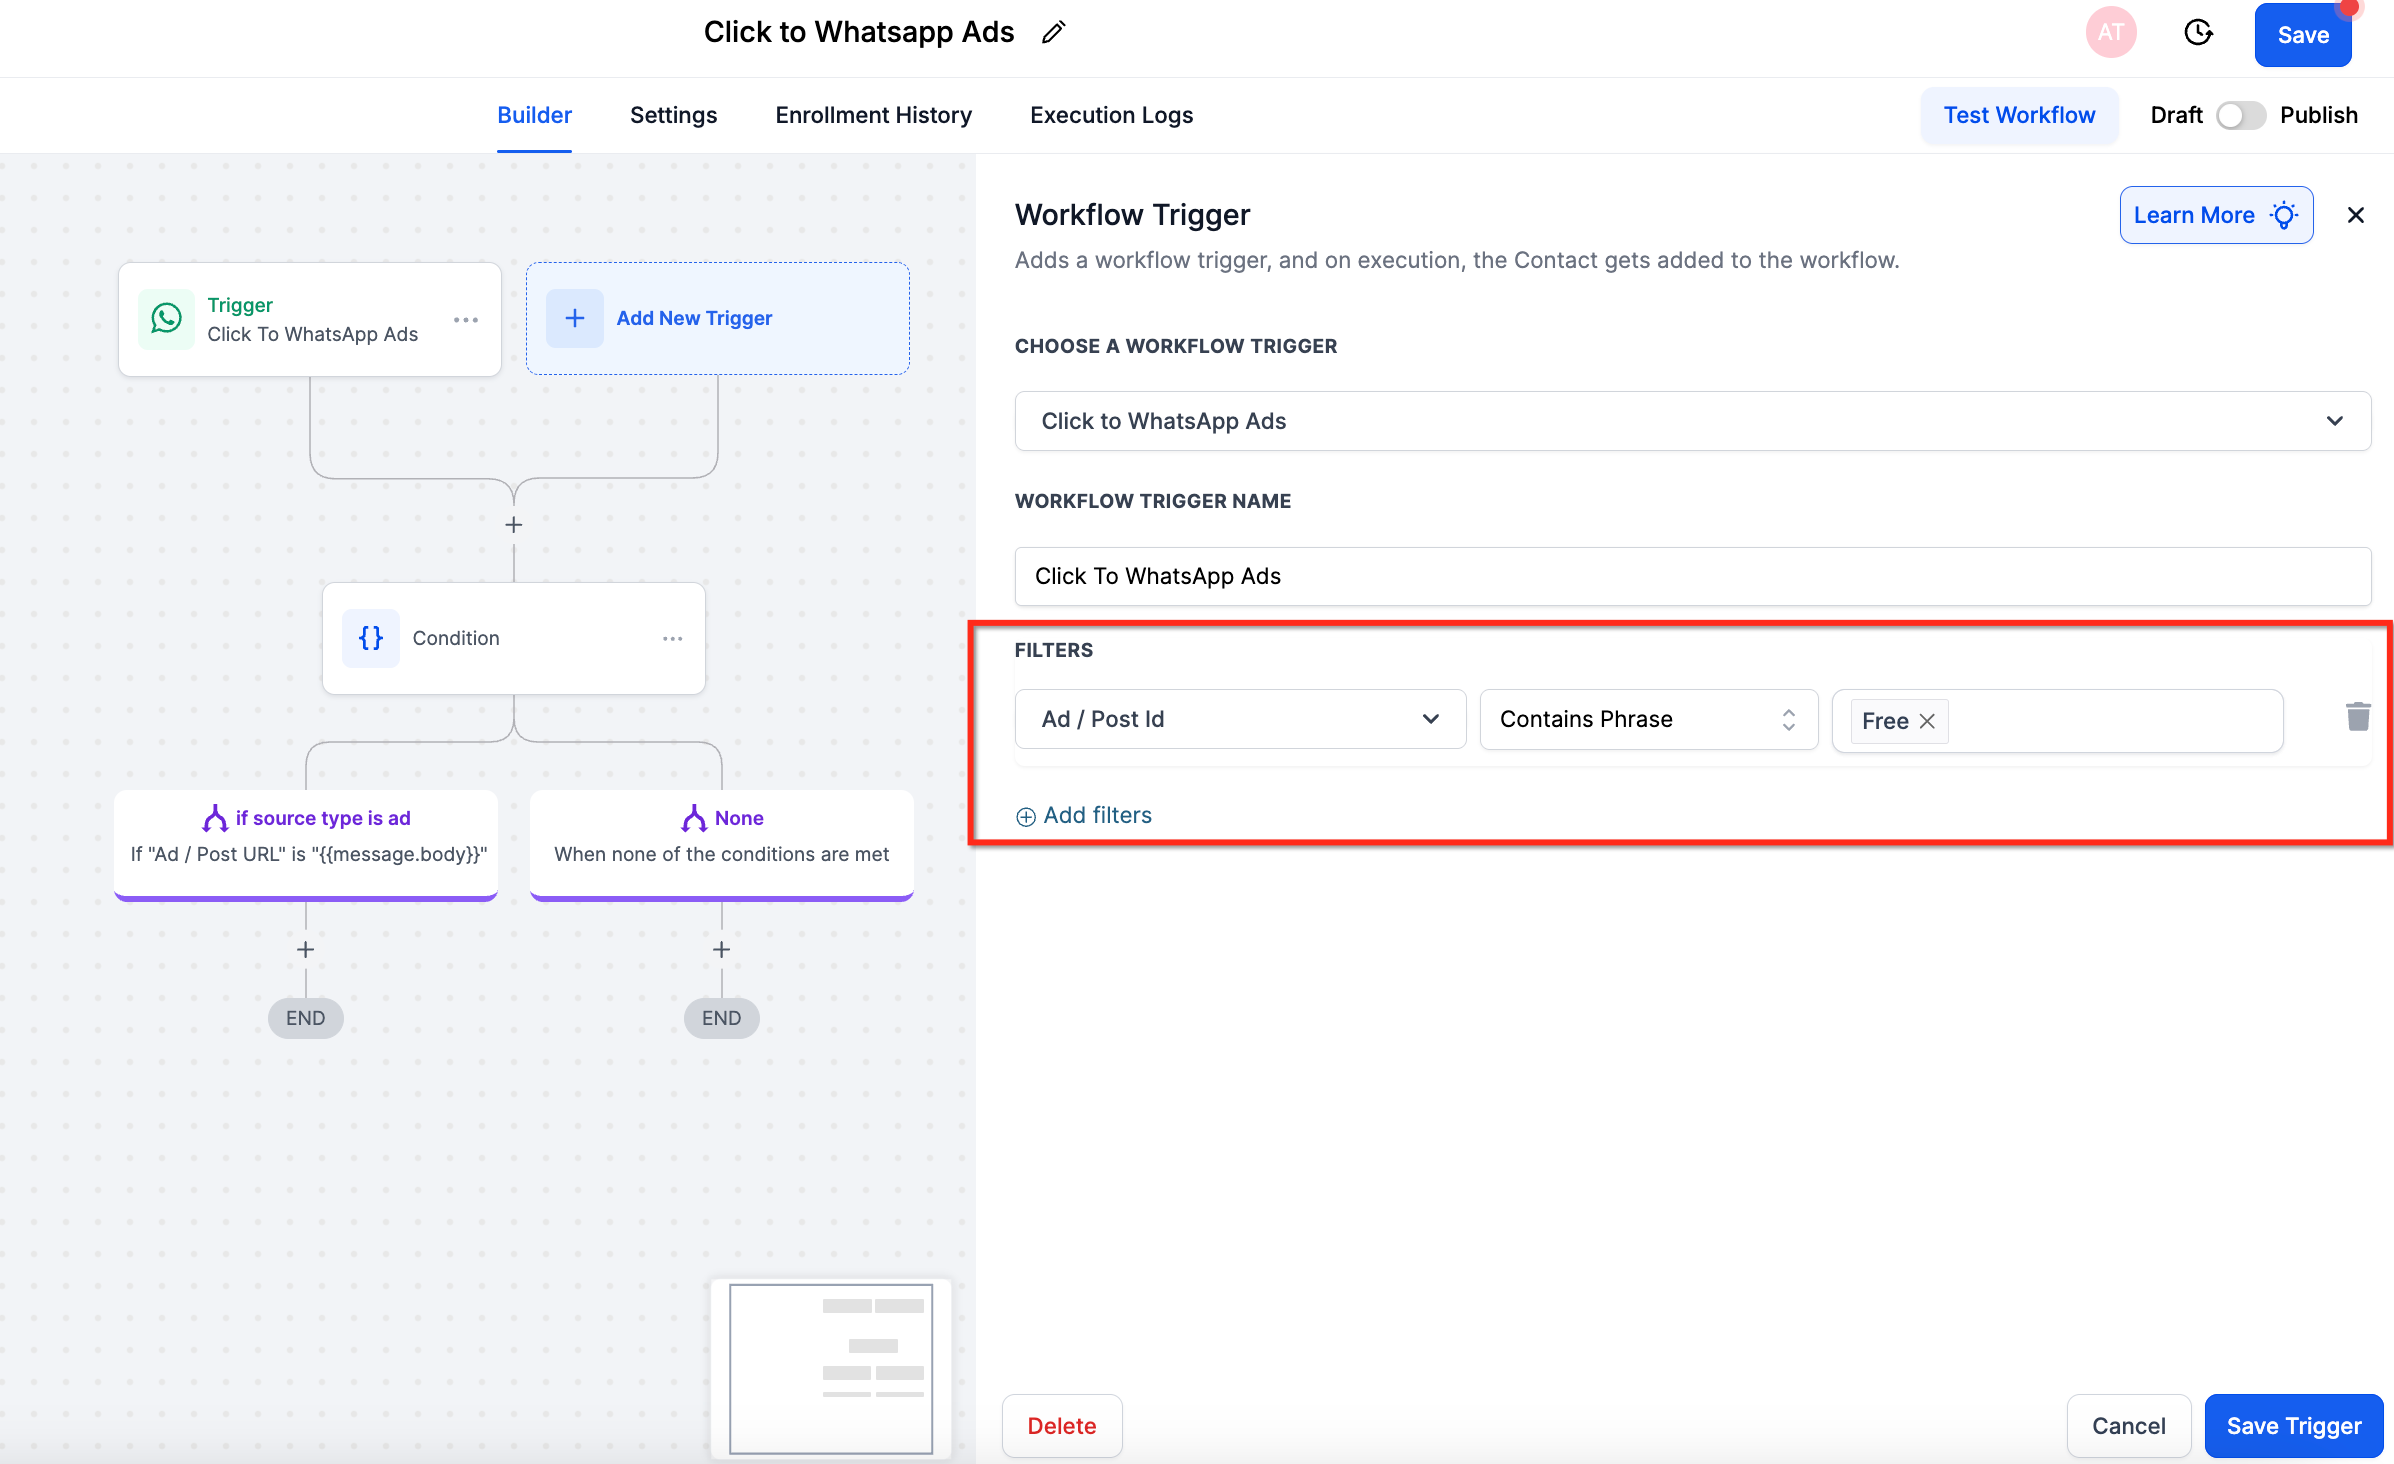Image resolution: width=2394 pixels, height=1464 pixels.
Task: Open the Ad / Post Id filter dropdown
Action: (x=1240, y=719)
